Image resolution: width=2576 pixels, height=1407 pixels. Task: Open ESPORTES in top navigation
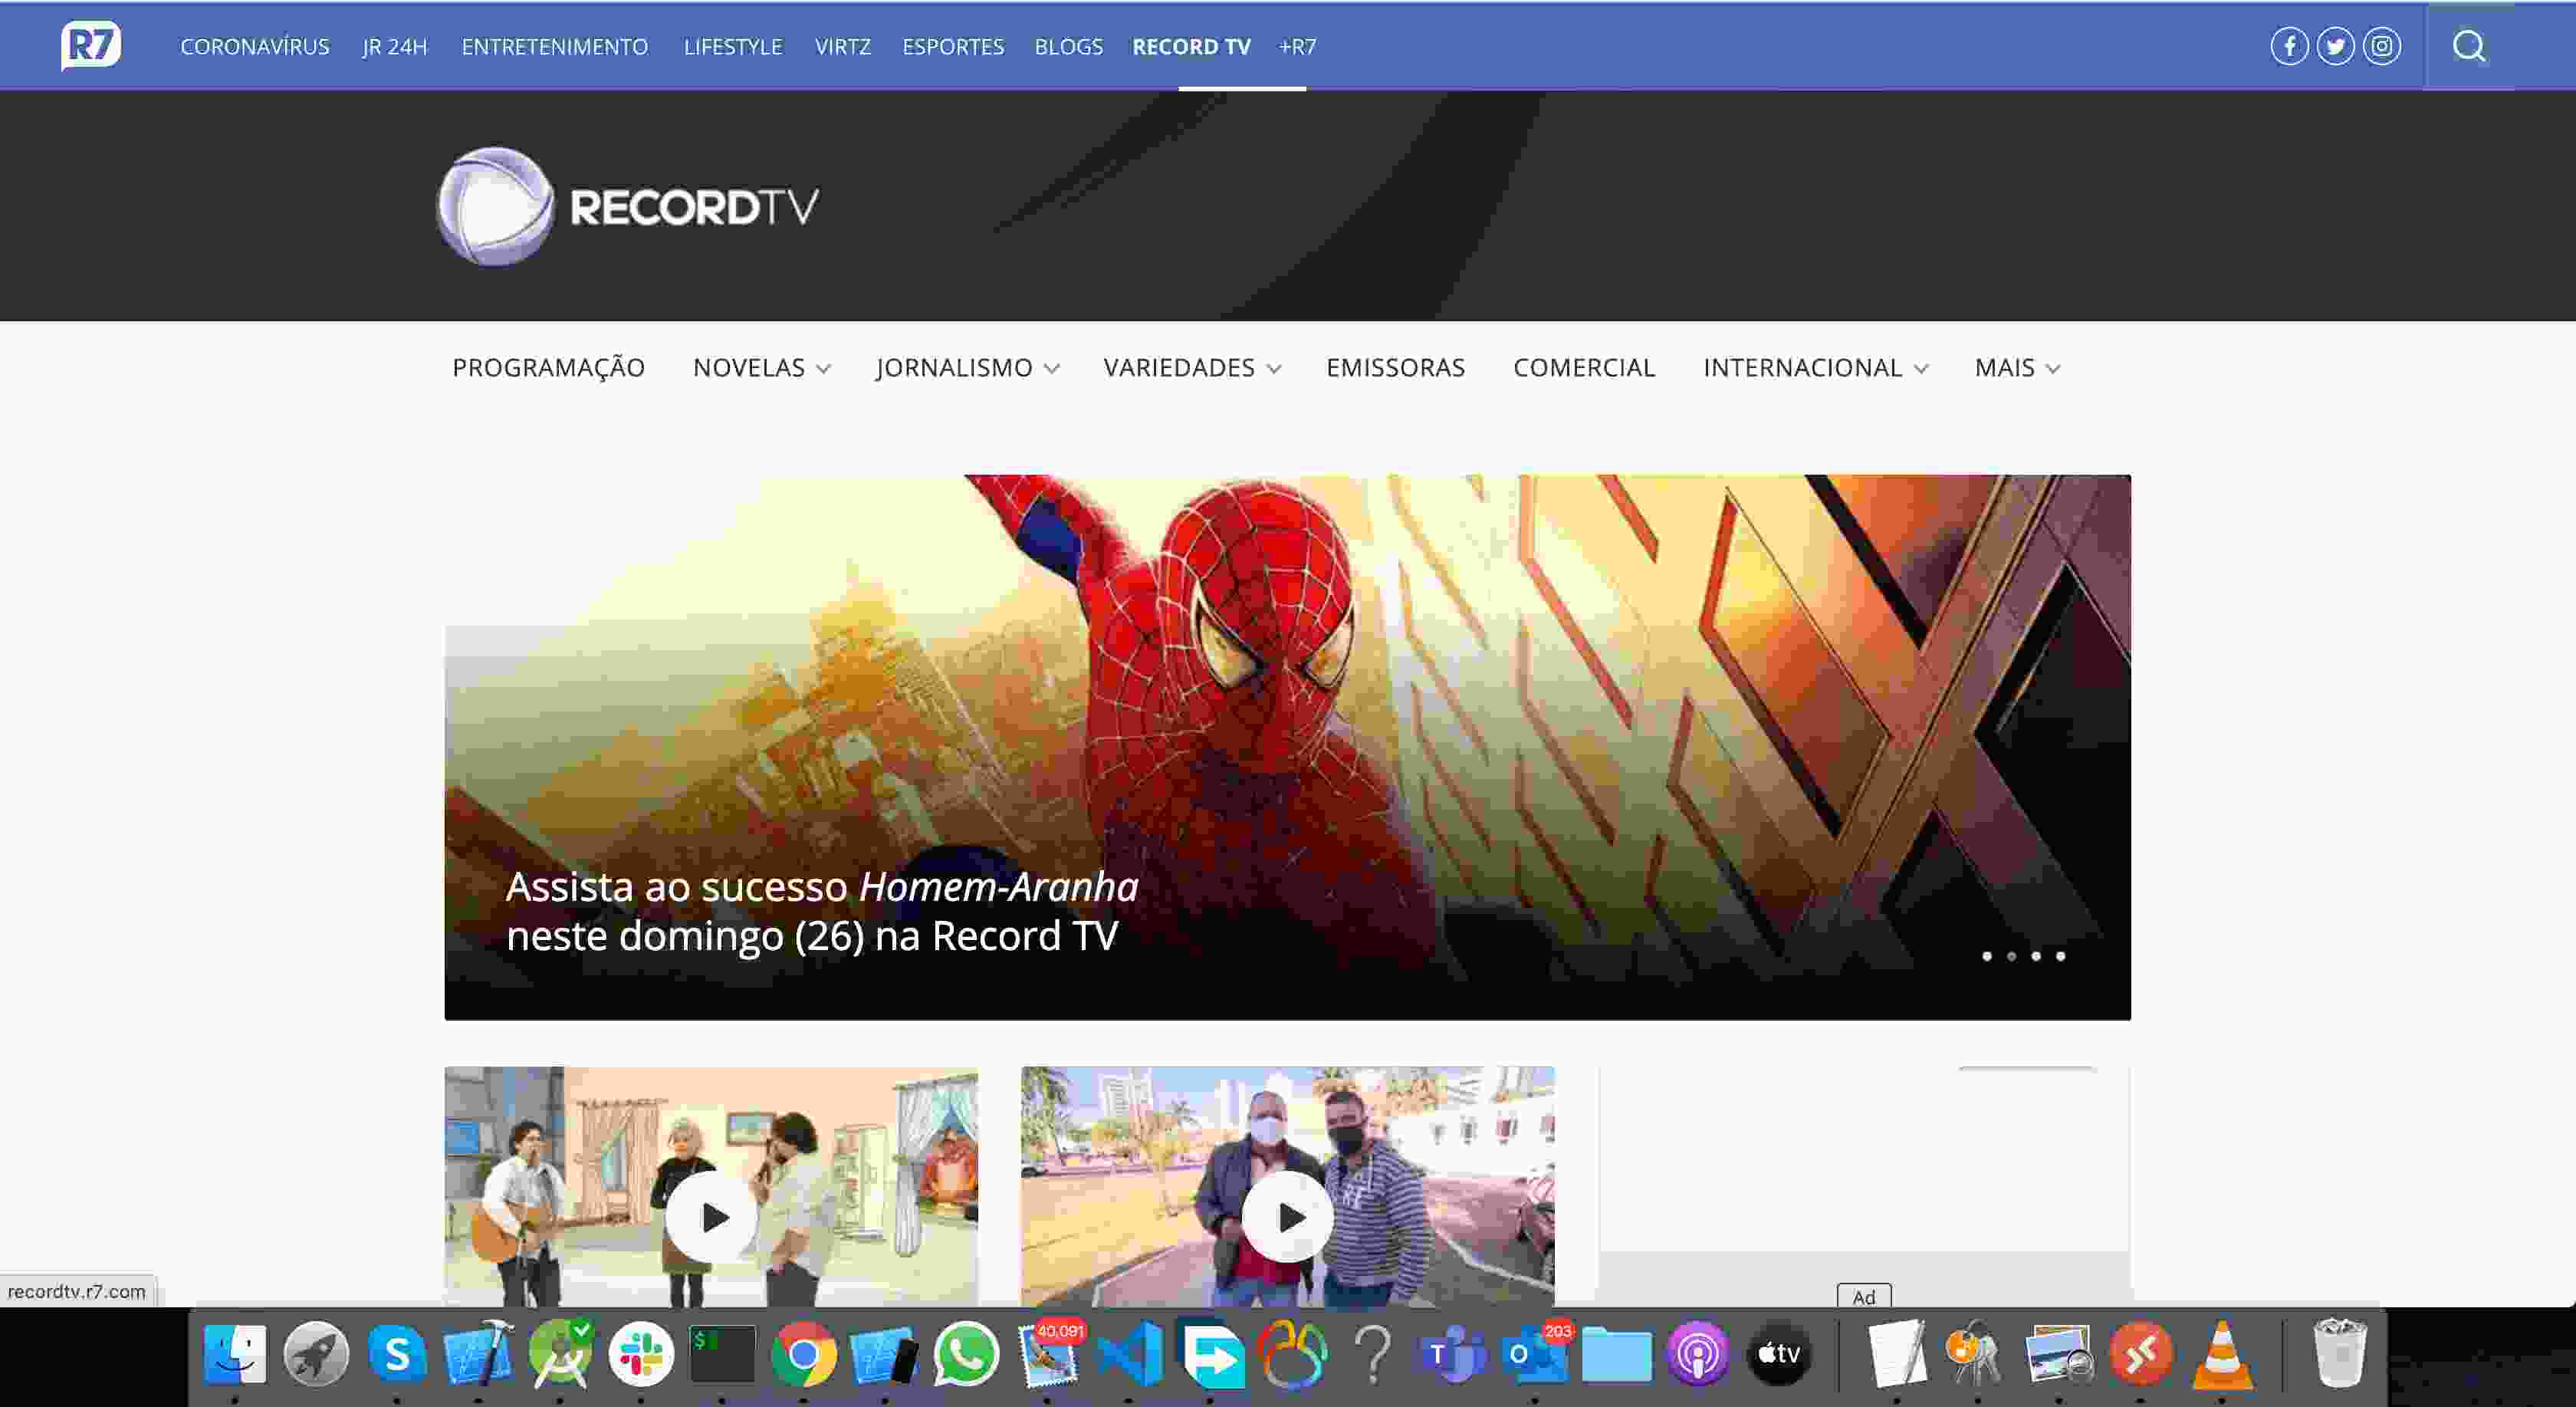pyautogui.click(x=953, y=47)
